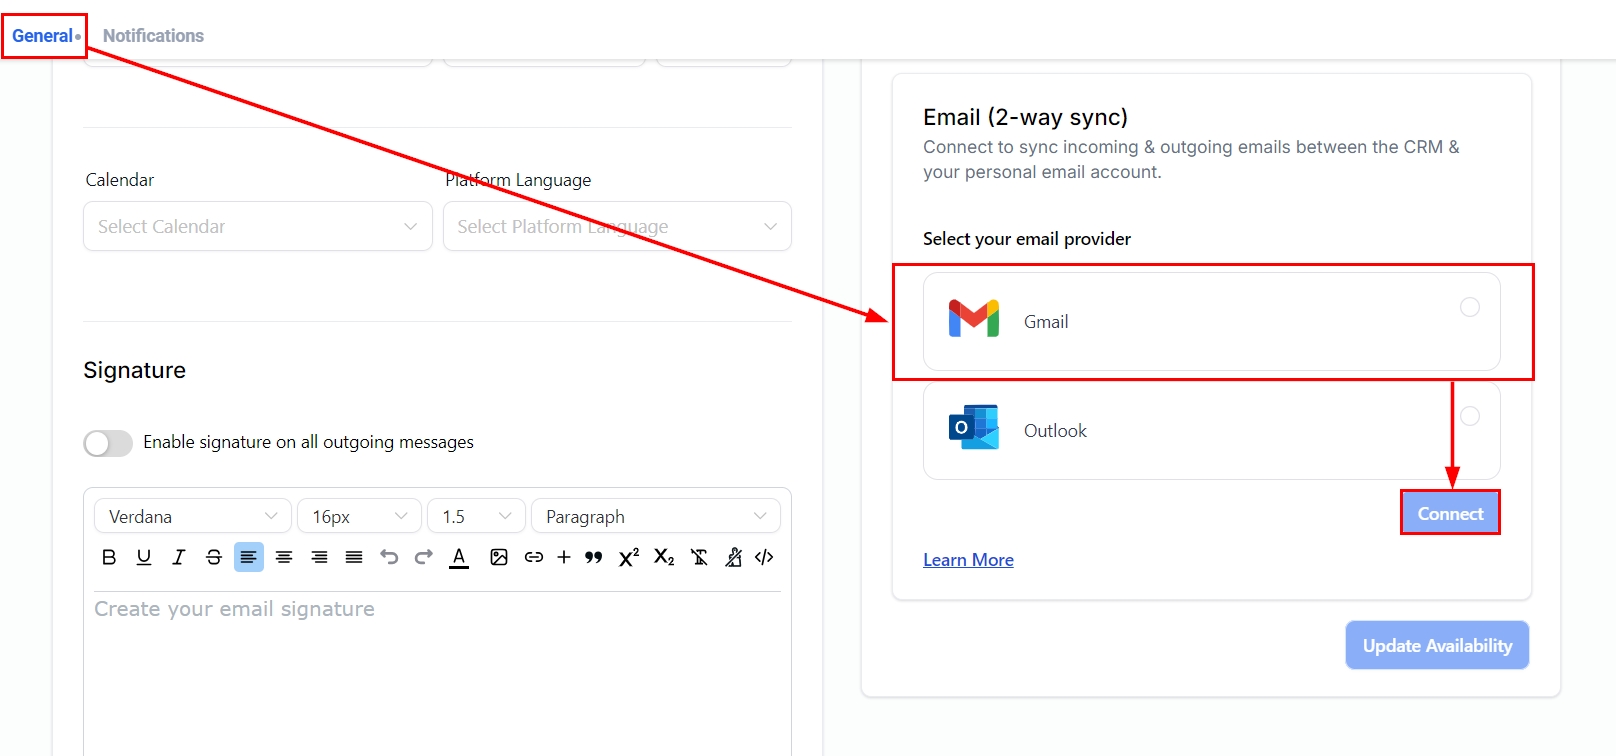Center-align the signature text
Viewport: 1616px width, 756px height.
point(284,557)
